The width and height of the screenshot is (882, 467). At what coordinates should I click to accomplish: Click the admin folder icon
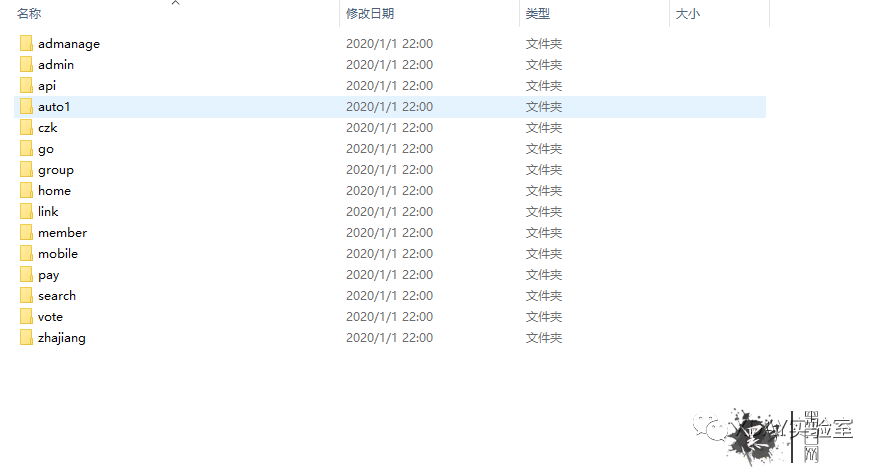(26, 64)
